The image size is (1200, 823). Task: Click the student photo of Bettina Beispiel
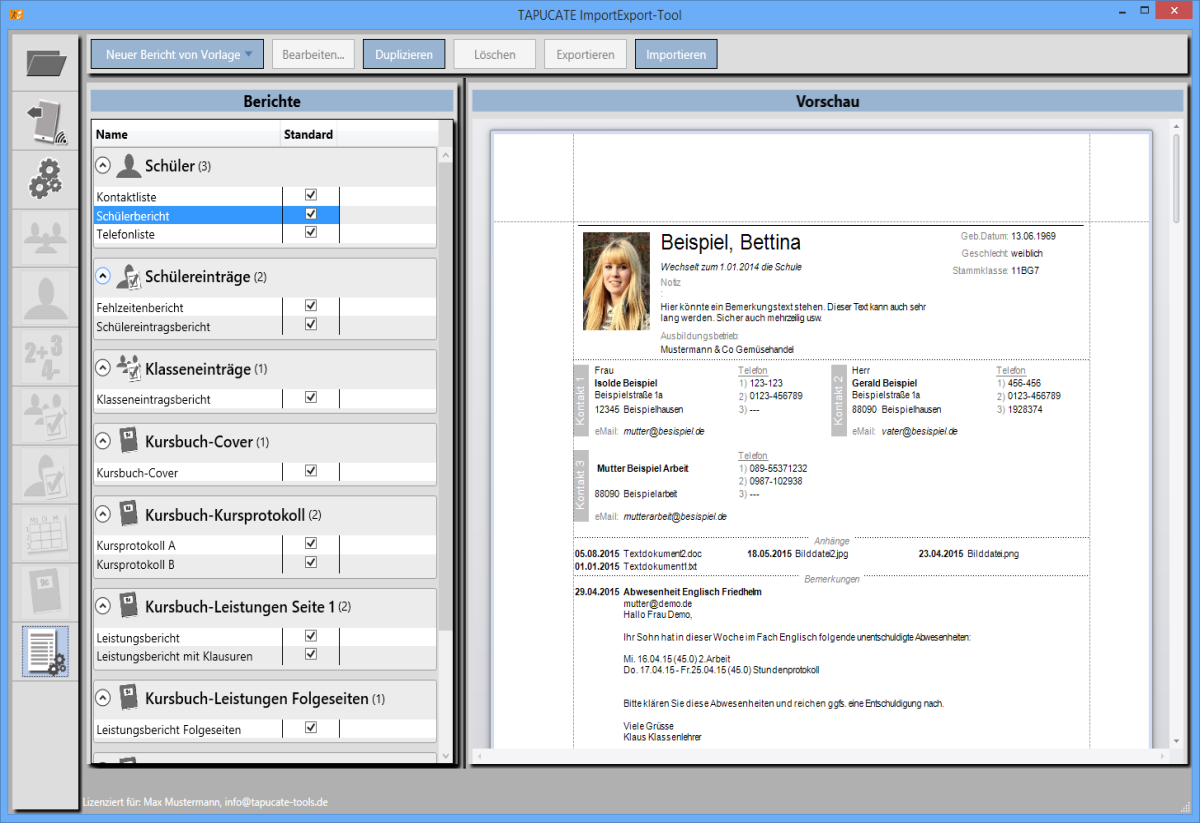[617, 281]
